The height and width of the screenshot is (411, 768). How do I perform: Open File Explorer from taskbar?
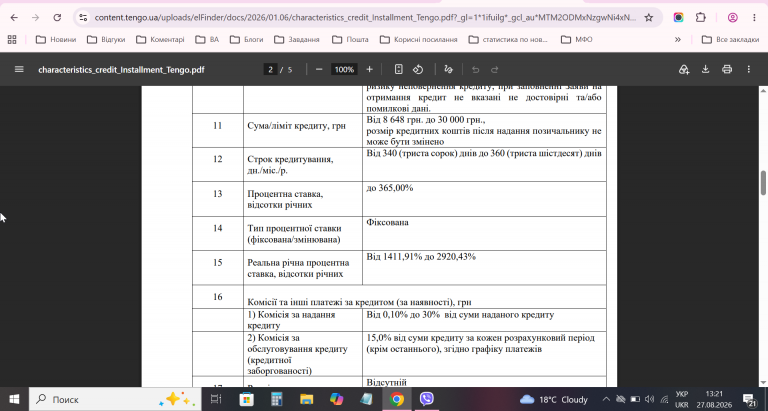pyautogui.click(x=307, y=399)
